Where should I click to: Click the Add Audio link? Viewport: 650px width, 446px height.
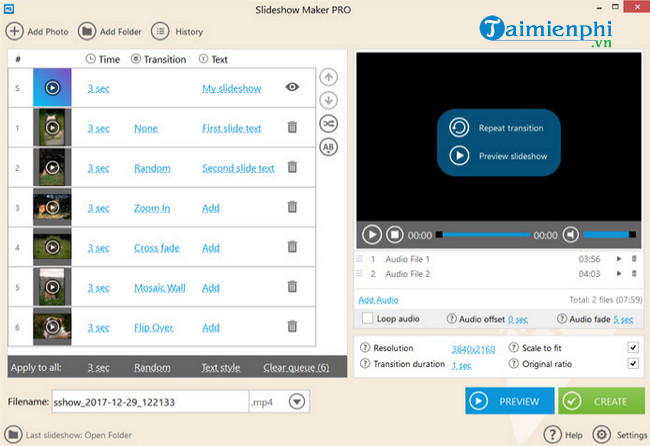point(378,300)
